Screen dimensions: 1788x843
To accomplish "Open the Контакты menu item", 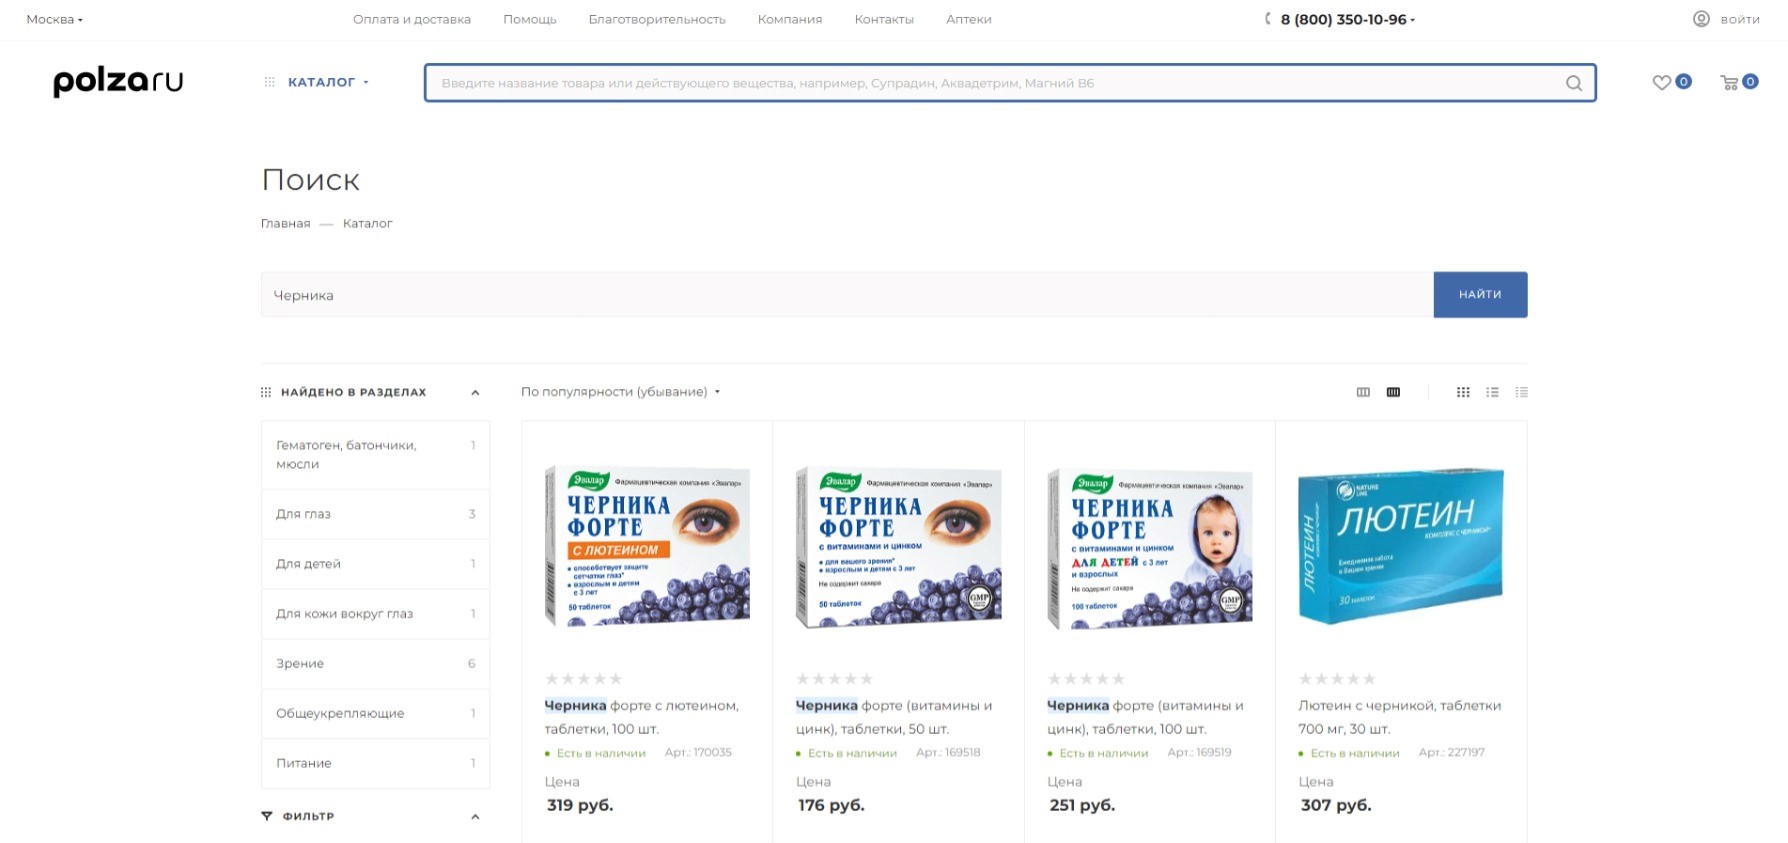I will (884, 19).
